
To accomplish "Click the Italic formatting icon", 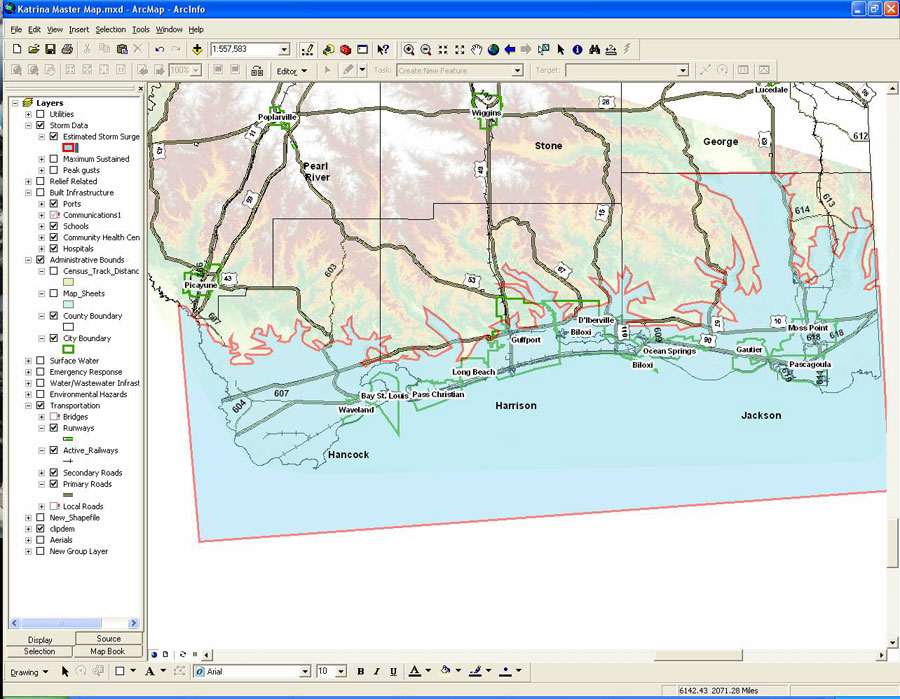I will pos(377,671).
